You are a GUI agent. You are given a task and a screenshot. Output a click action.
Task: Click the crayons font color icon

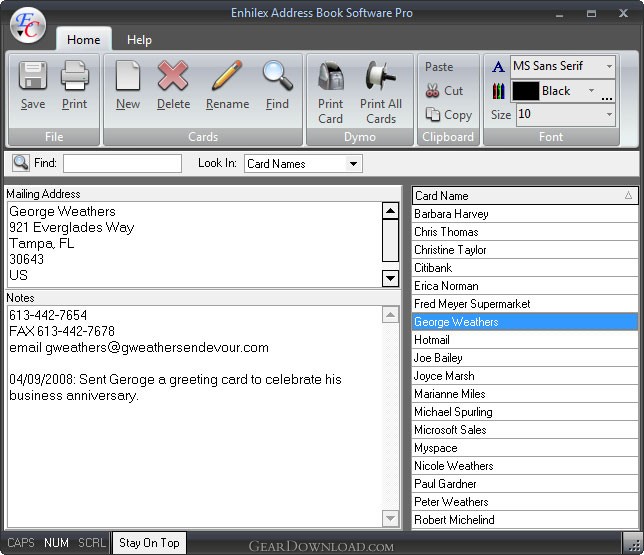[498, 91]
